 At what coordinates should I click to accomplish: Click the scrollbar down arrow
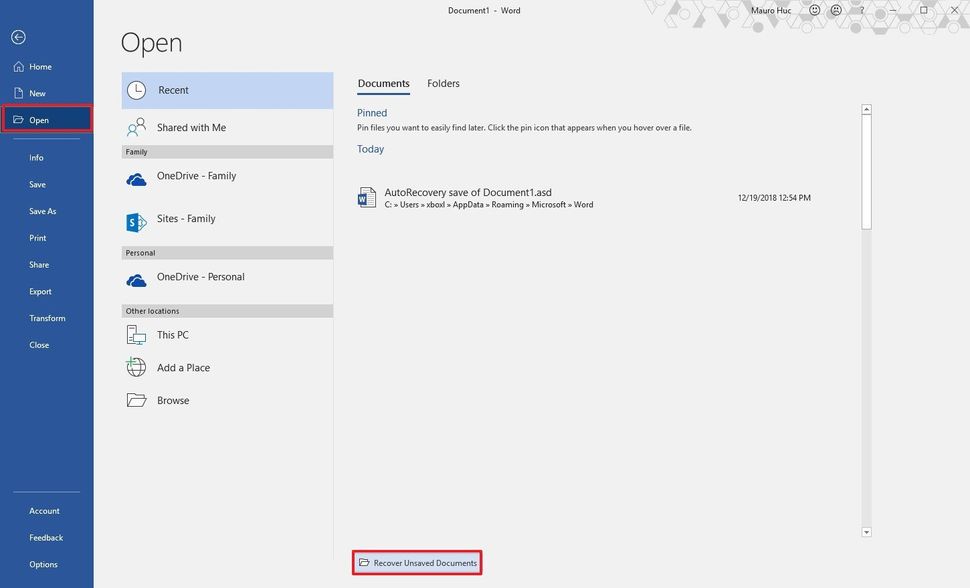pos(868,533)
